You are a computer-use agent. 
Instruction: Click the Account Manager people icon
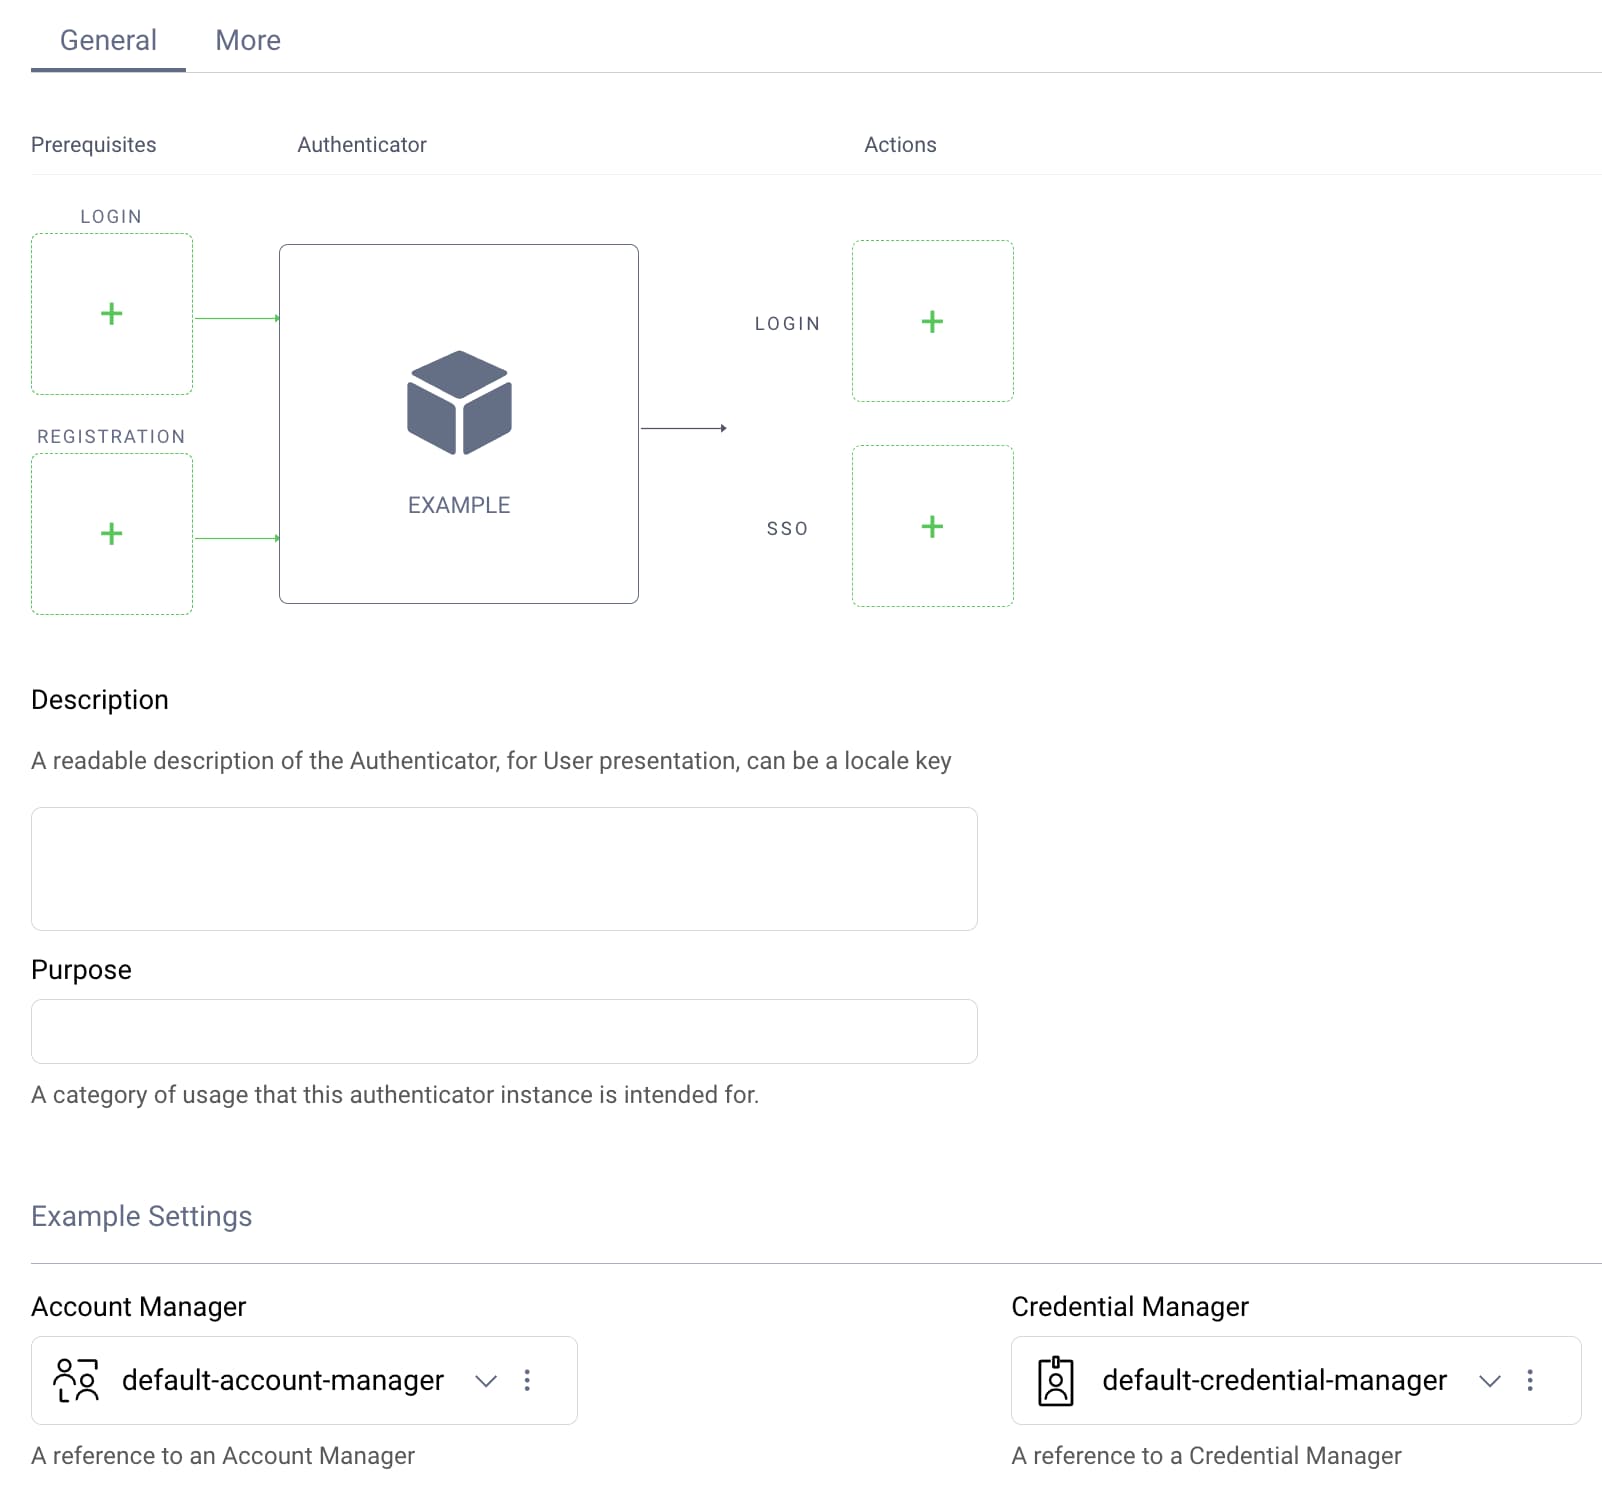click(75, 1381)
